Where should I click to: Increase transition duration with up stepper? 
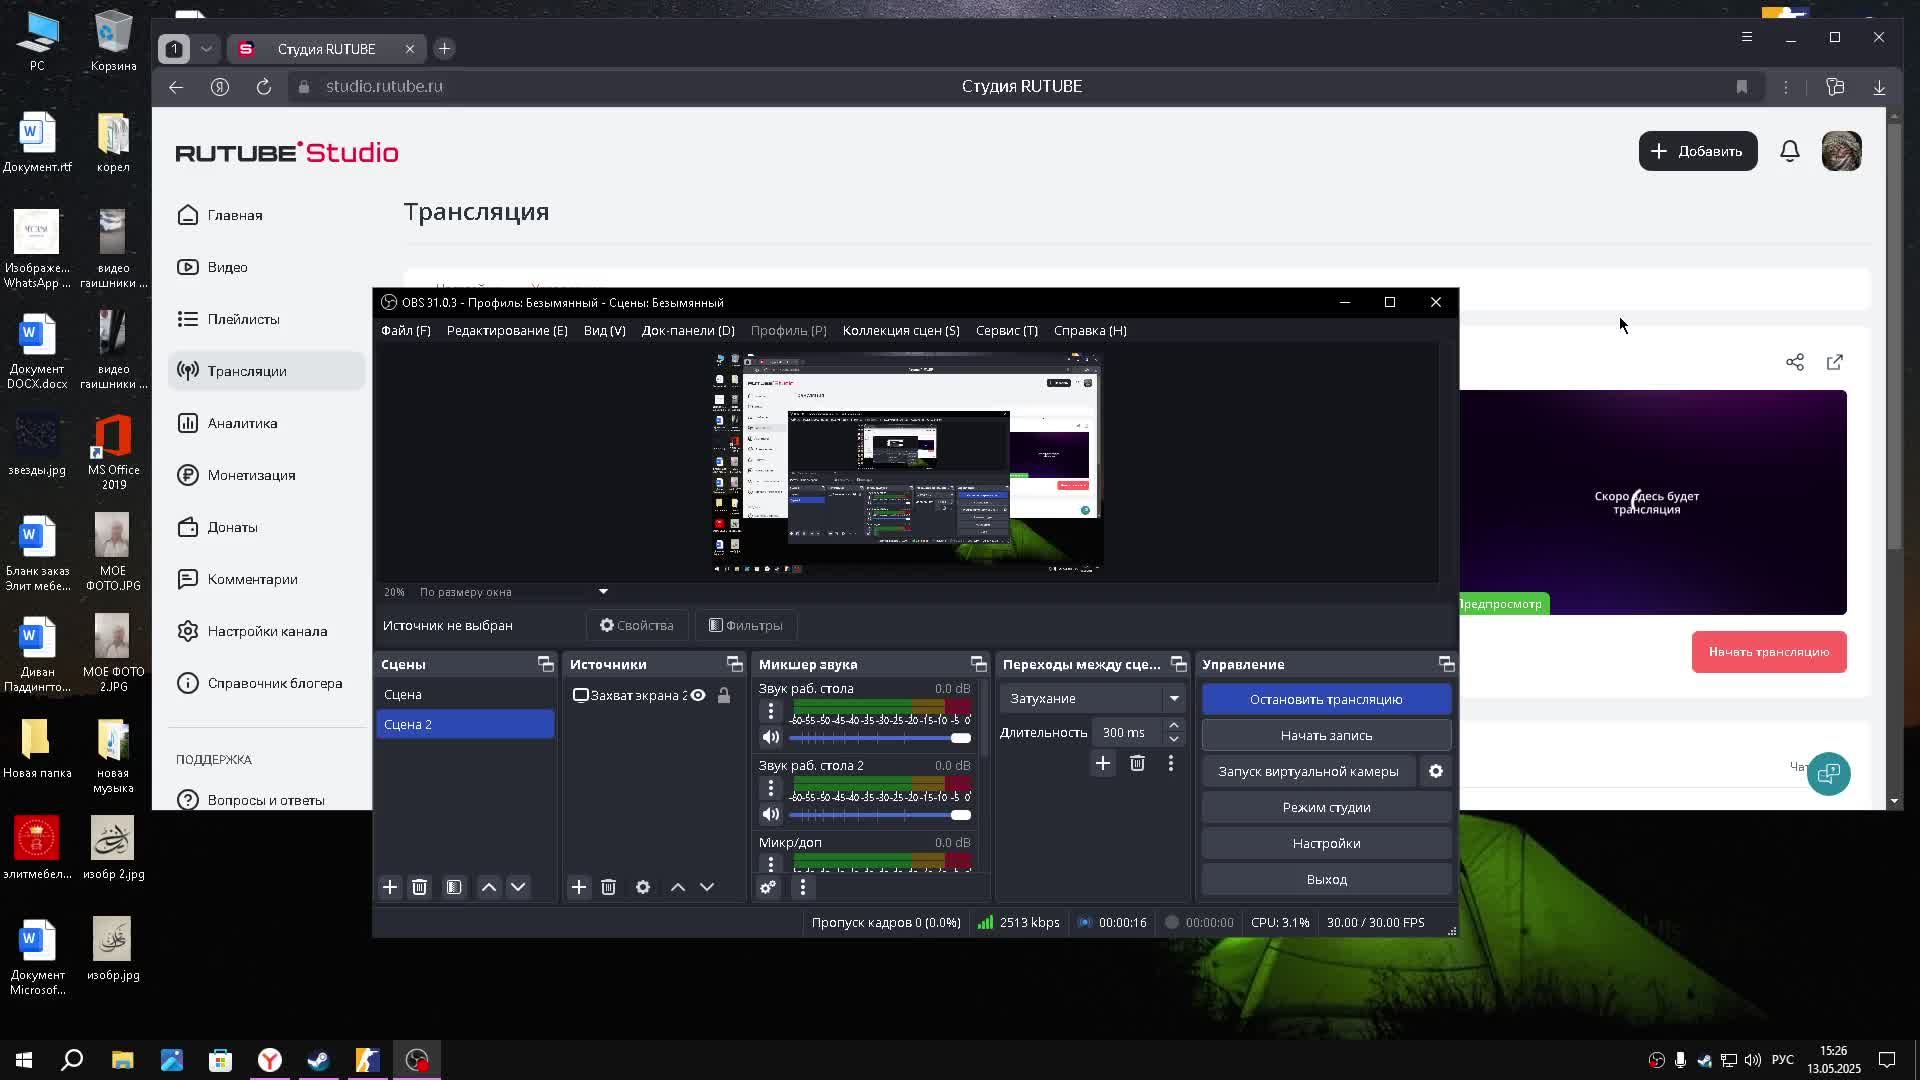1174,725
